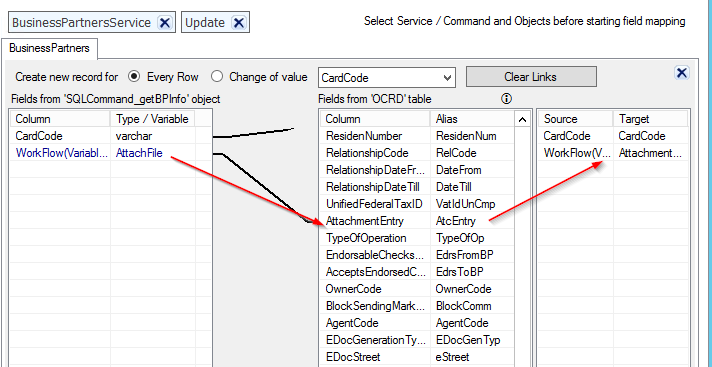
Task: Select the Change of value radio button
Action: 217,77
